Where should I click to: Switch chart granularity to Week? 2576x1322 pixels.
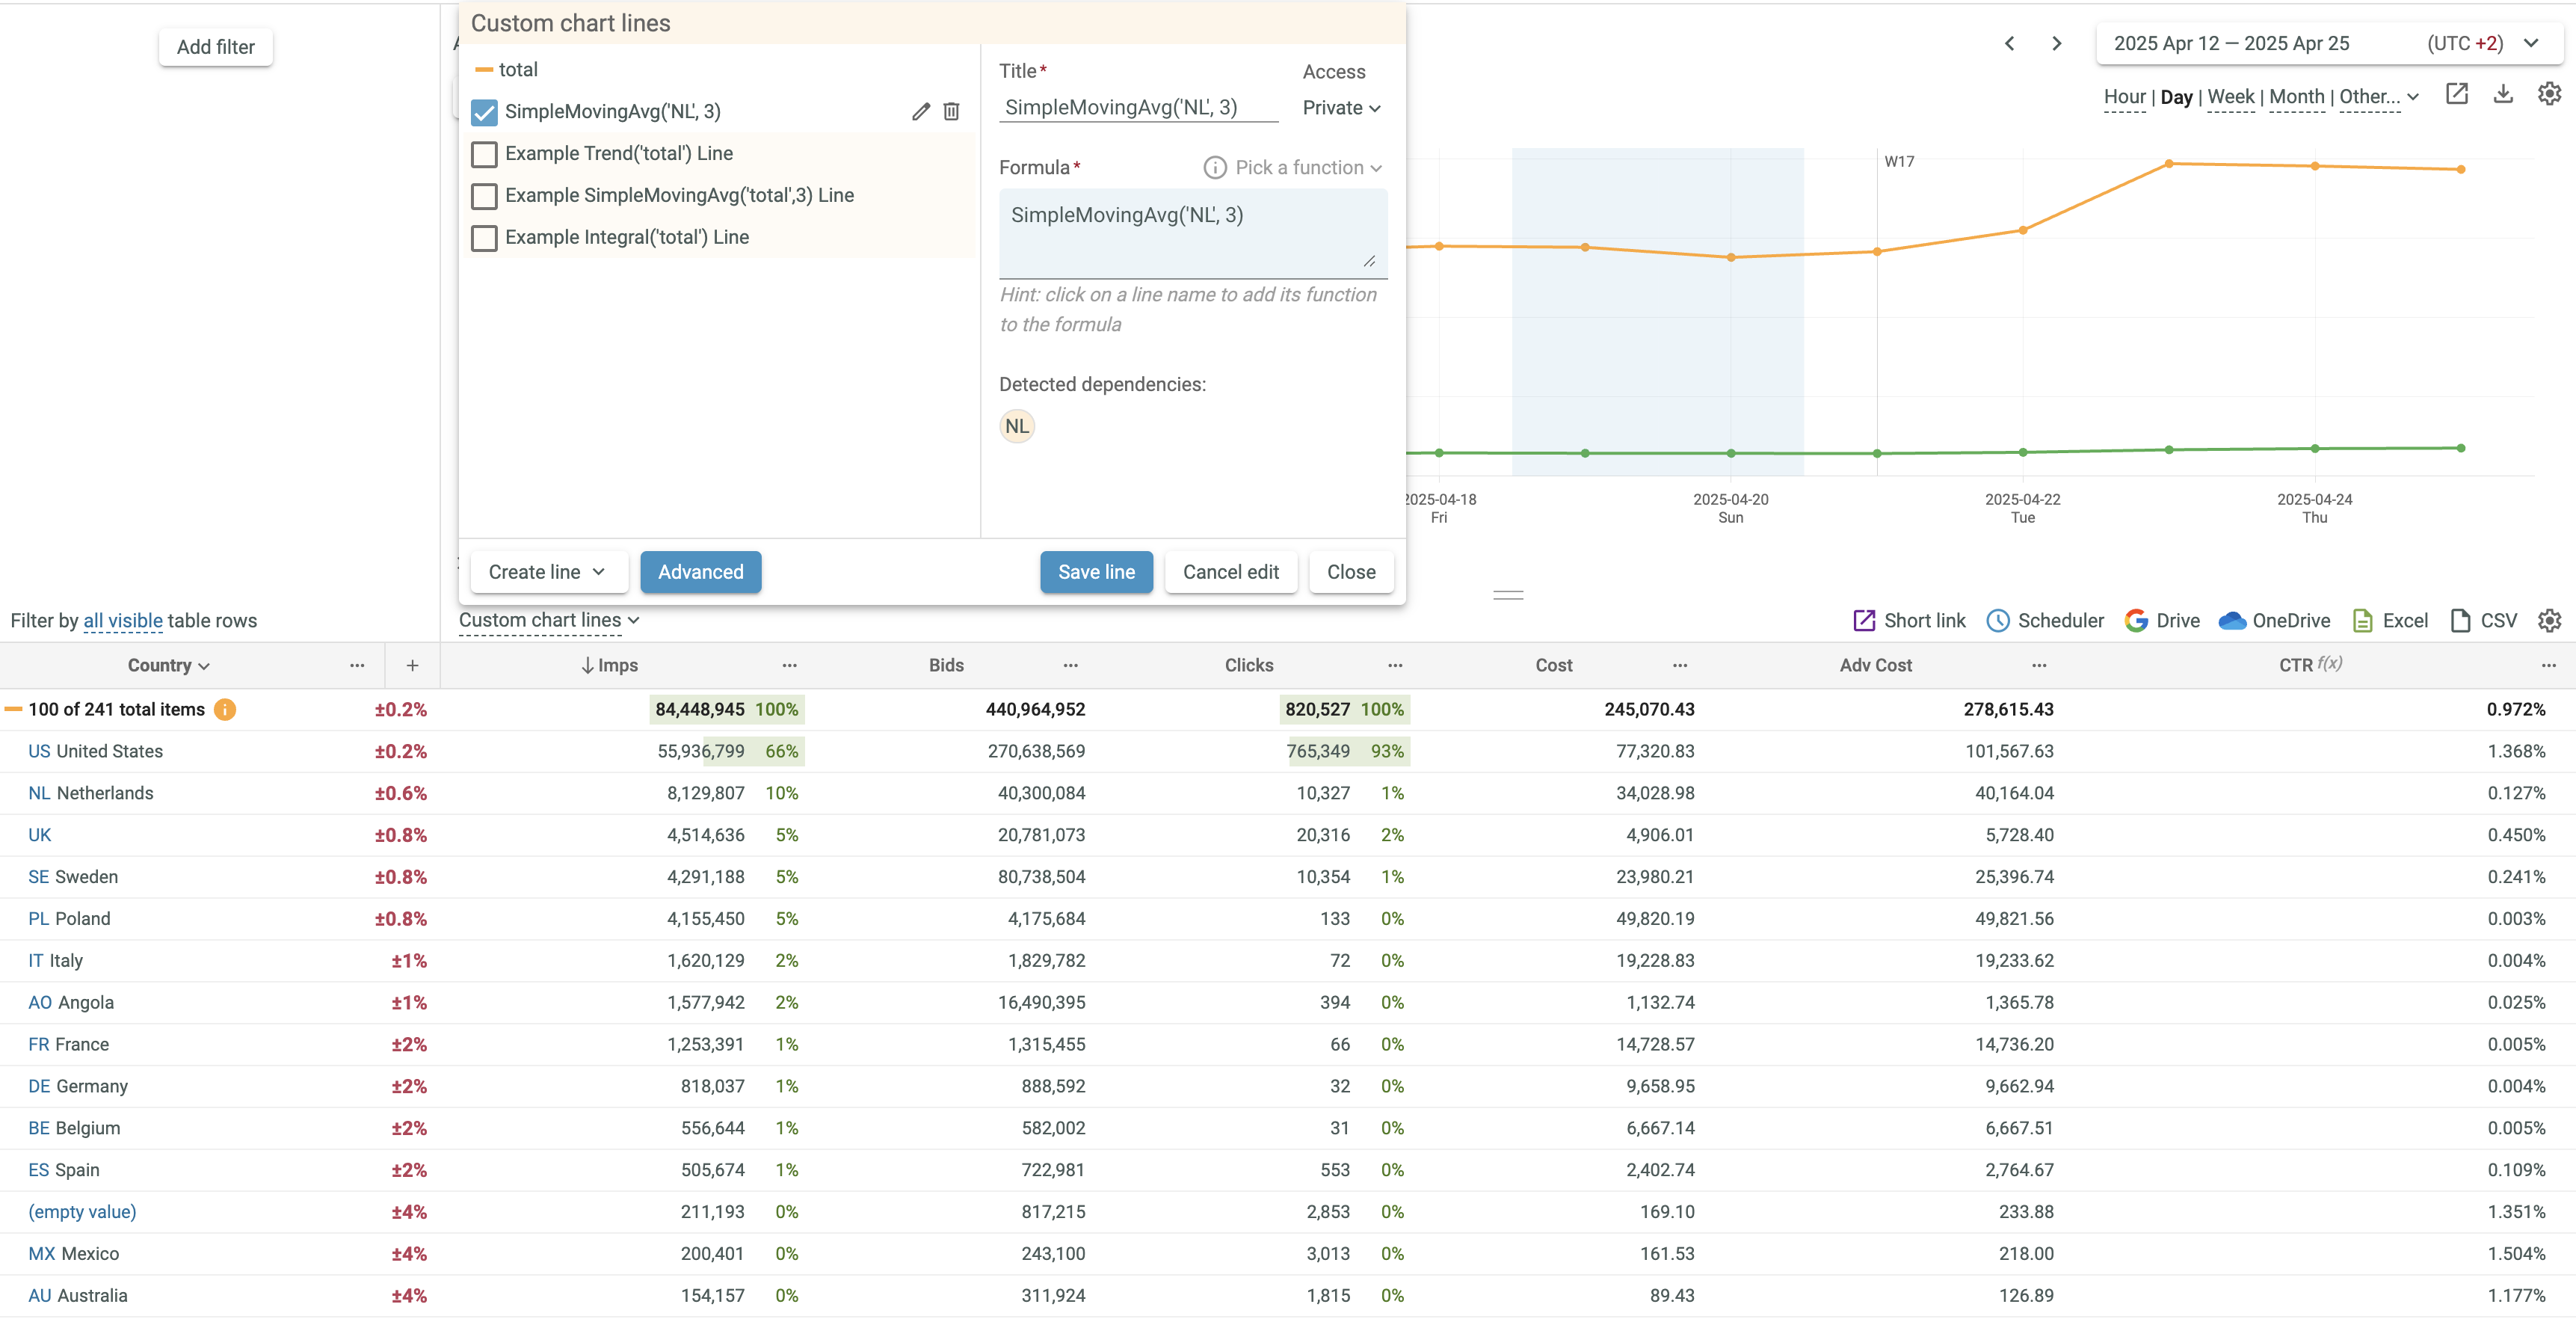2230,97
